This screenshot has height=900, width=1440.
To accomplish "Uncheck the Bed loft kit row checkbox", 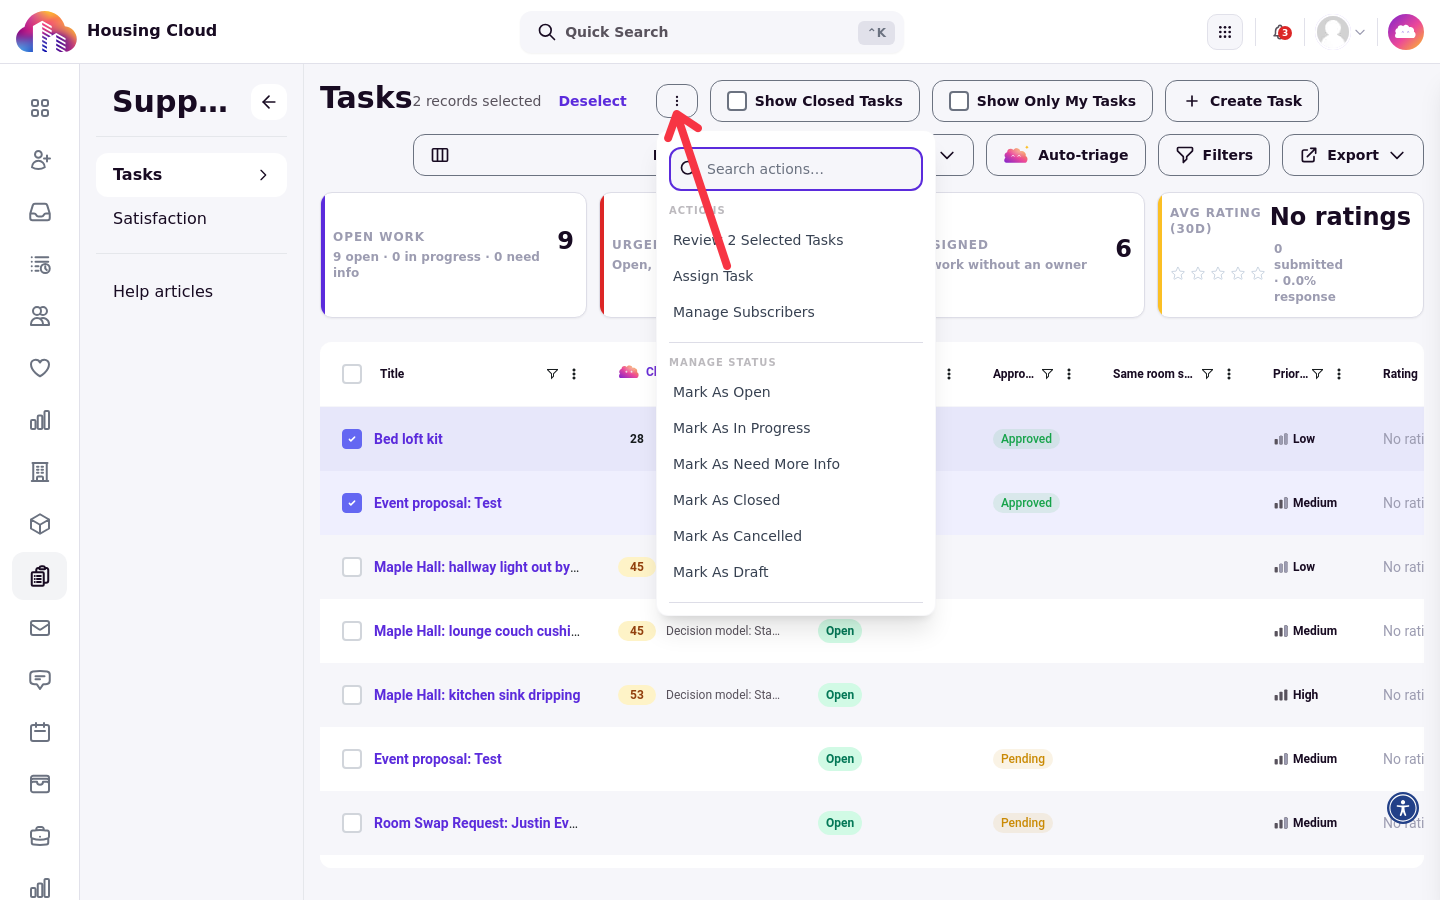I will (x=352, y=439).
